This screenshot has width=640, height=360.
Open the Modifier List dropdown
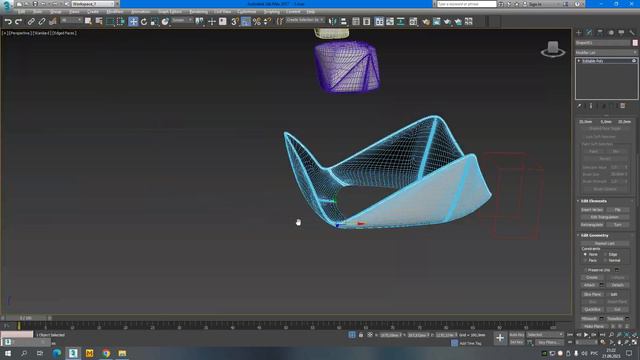coord(606,53)
